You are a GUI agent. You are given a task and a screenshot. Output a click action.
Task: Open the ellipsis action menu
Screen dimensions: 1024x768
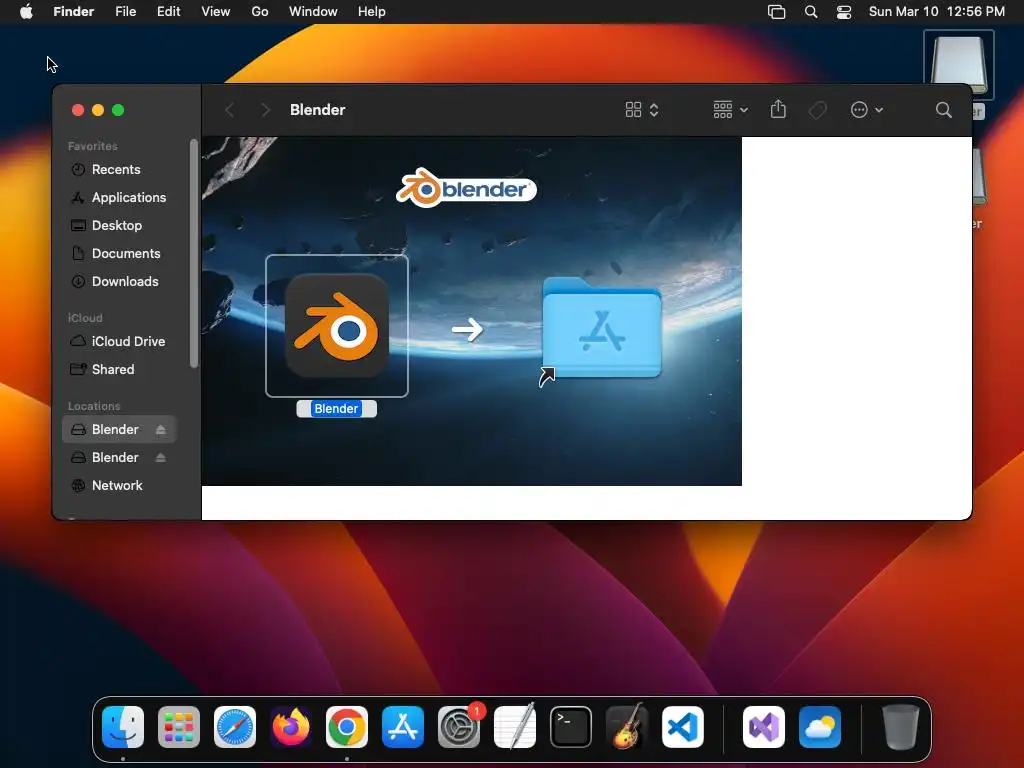[x=867, y=110]
